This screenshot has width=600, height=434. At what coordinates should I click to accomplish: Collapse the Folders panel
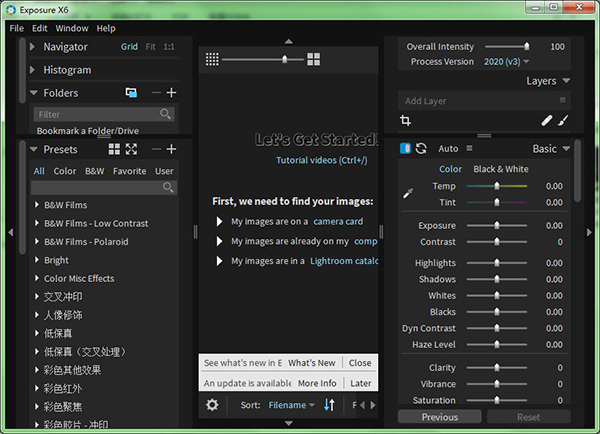(34, 93)
